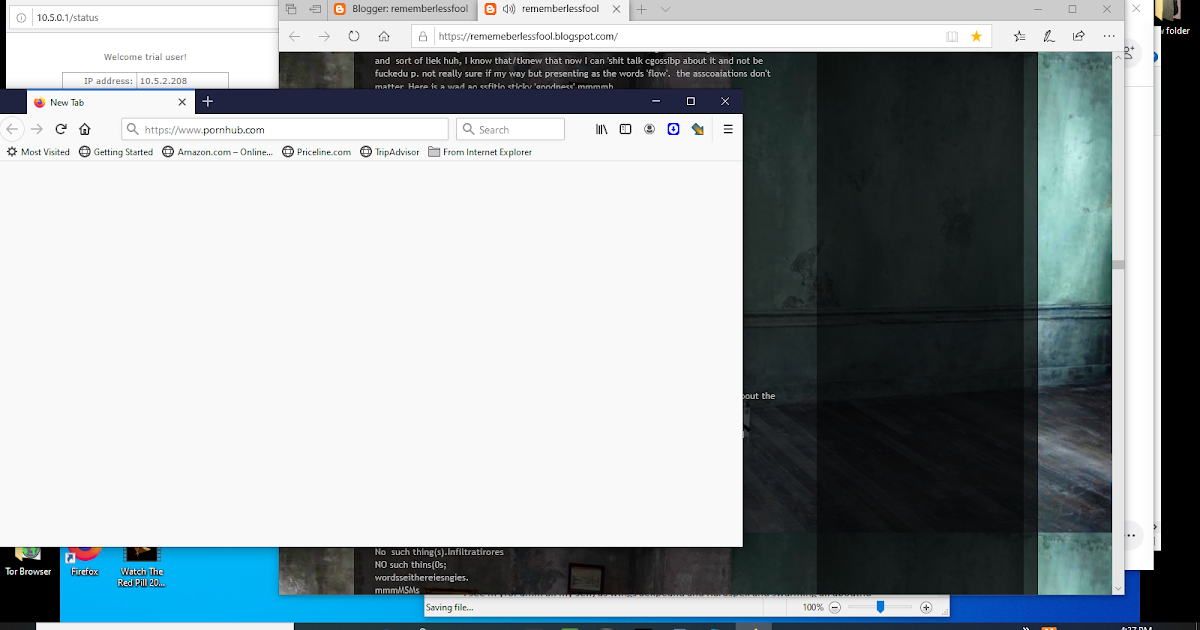Screen dimensions: 1200x630
Task: Open Priceline.com bookmark
Action: point(316,152)
